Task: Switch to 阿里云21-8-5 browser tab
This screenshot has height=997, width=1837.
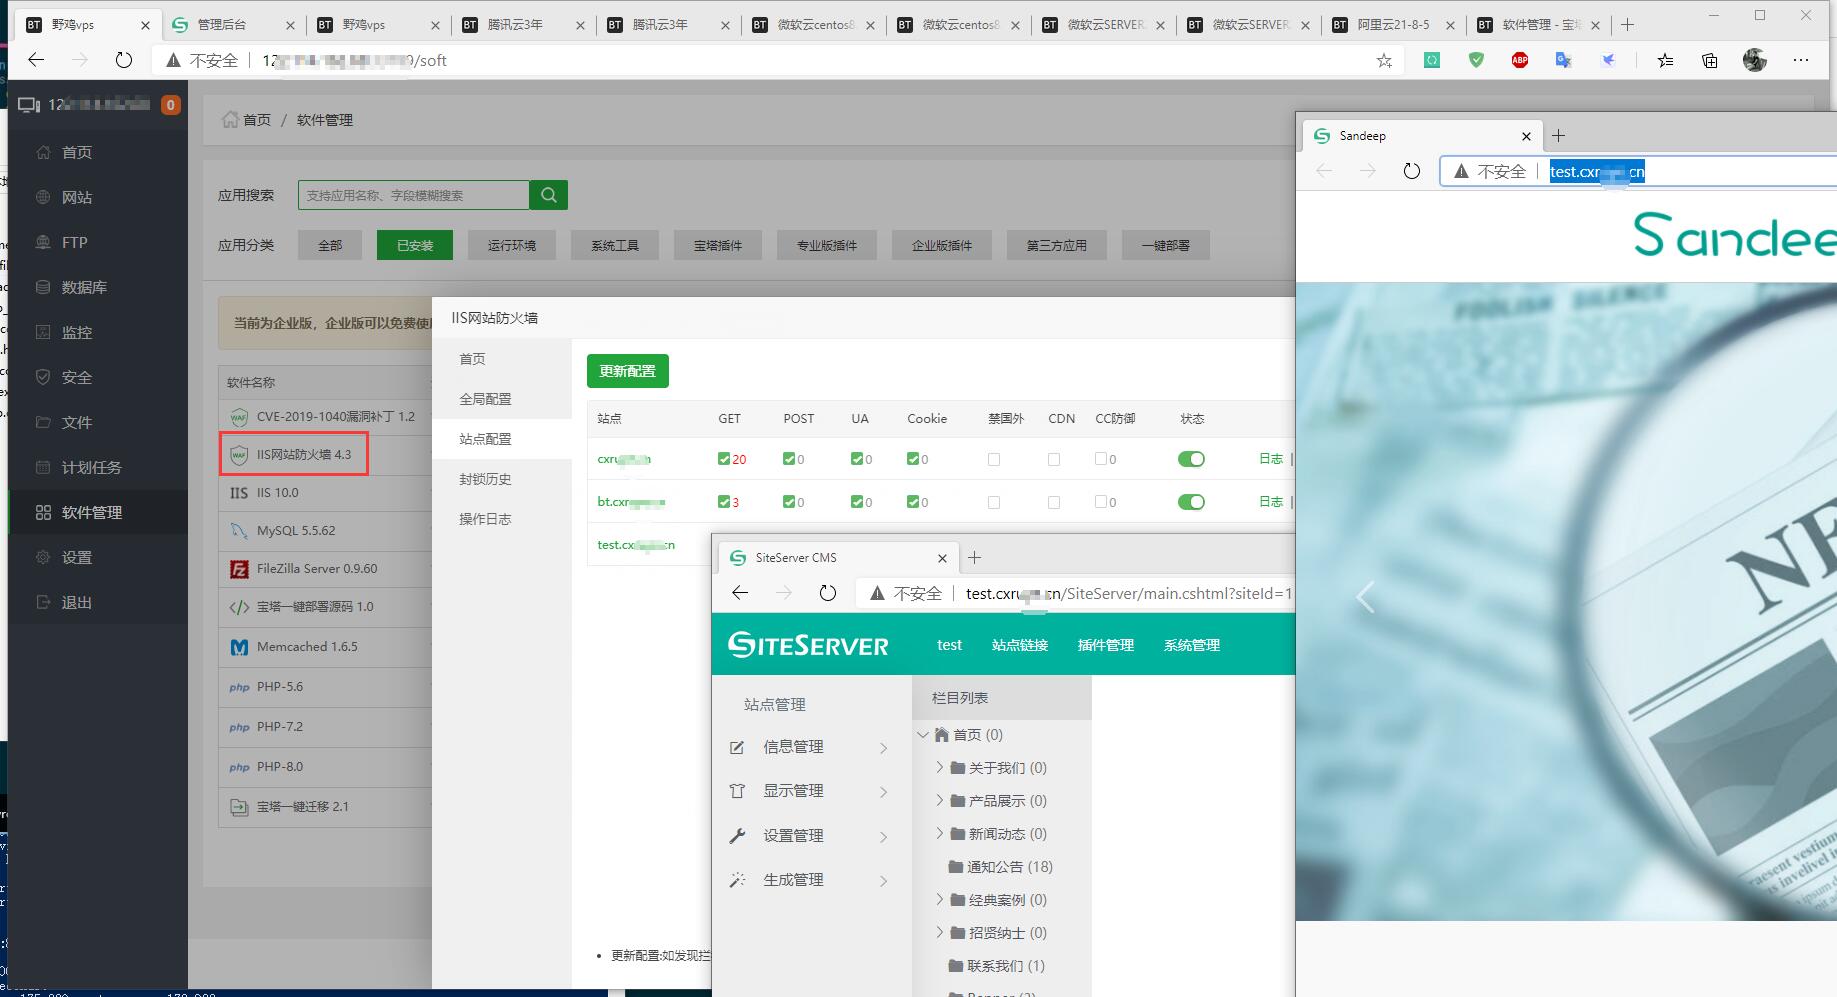Action: coord(1393,24)
